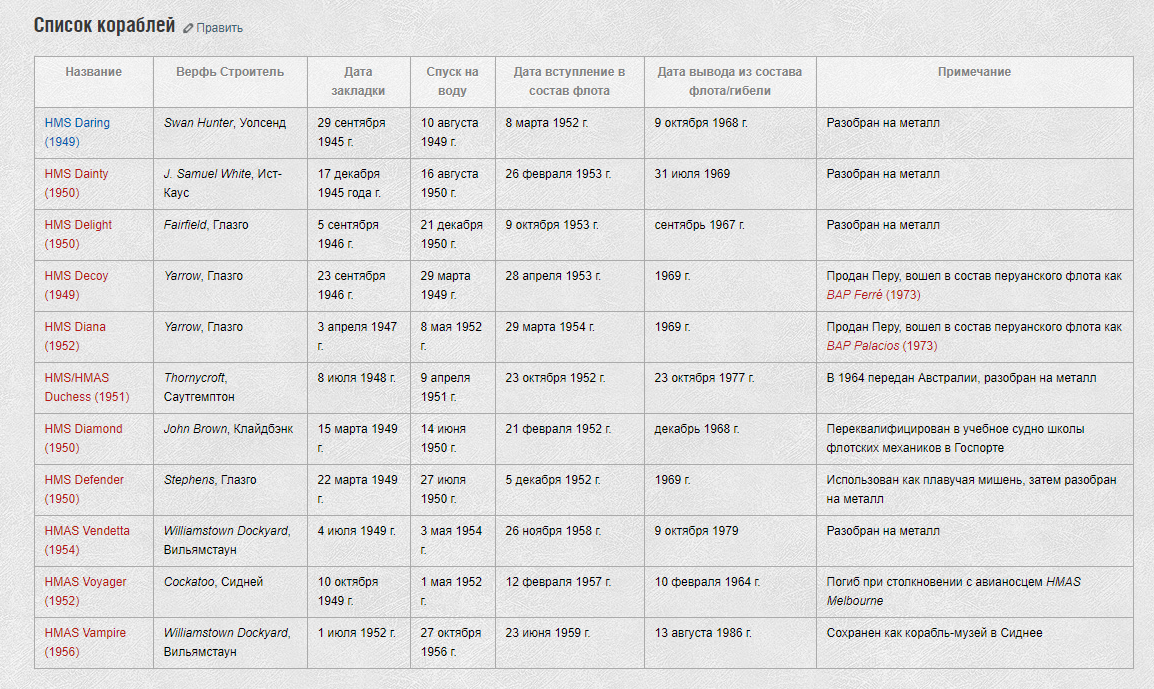Click the 27 октября 1956 г. launch cell

click(453, 642)
